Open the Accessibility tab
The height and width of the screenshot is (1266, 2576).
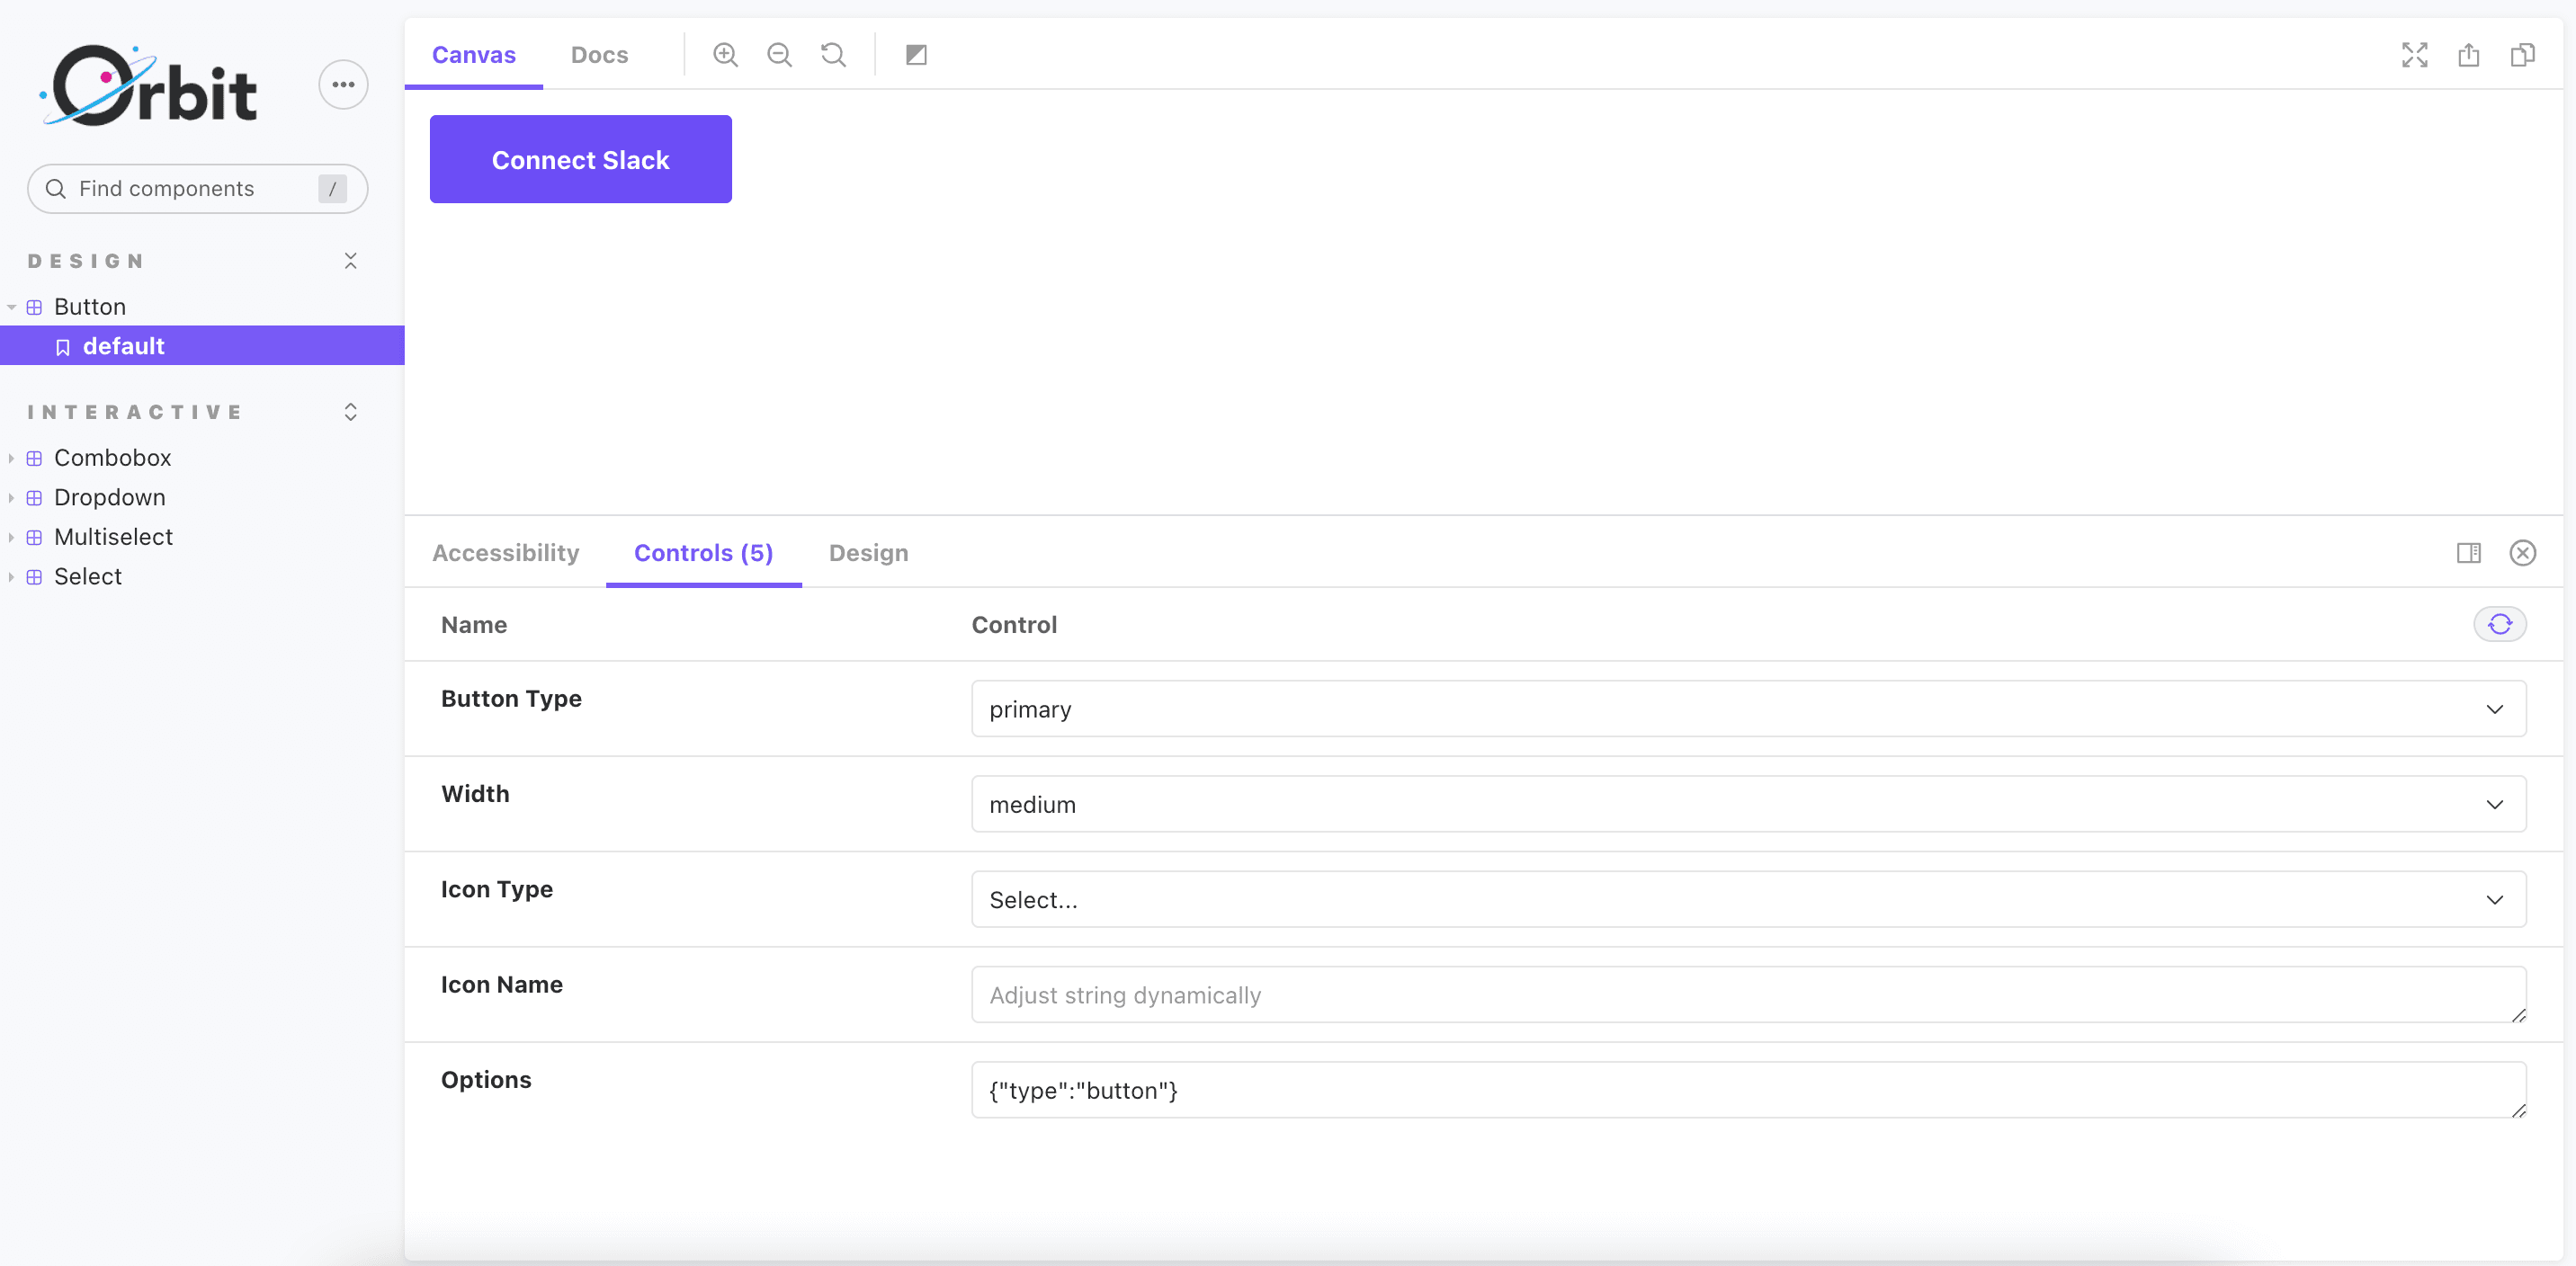pyautogui.click(x=505, y=553)
